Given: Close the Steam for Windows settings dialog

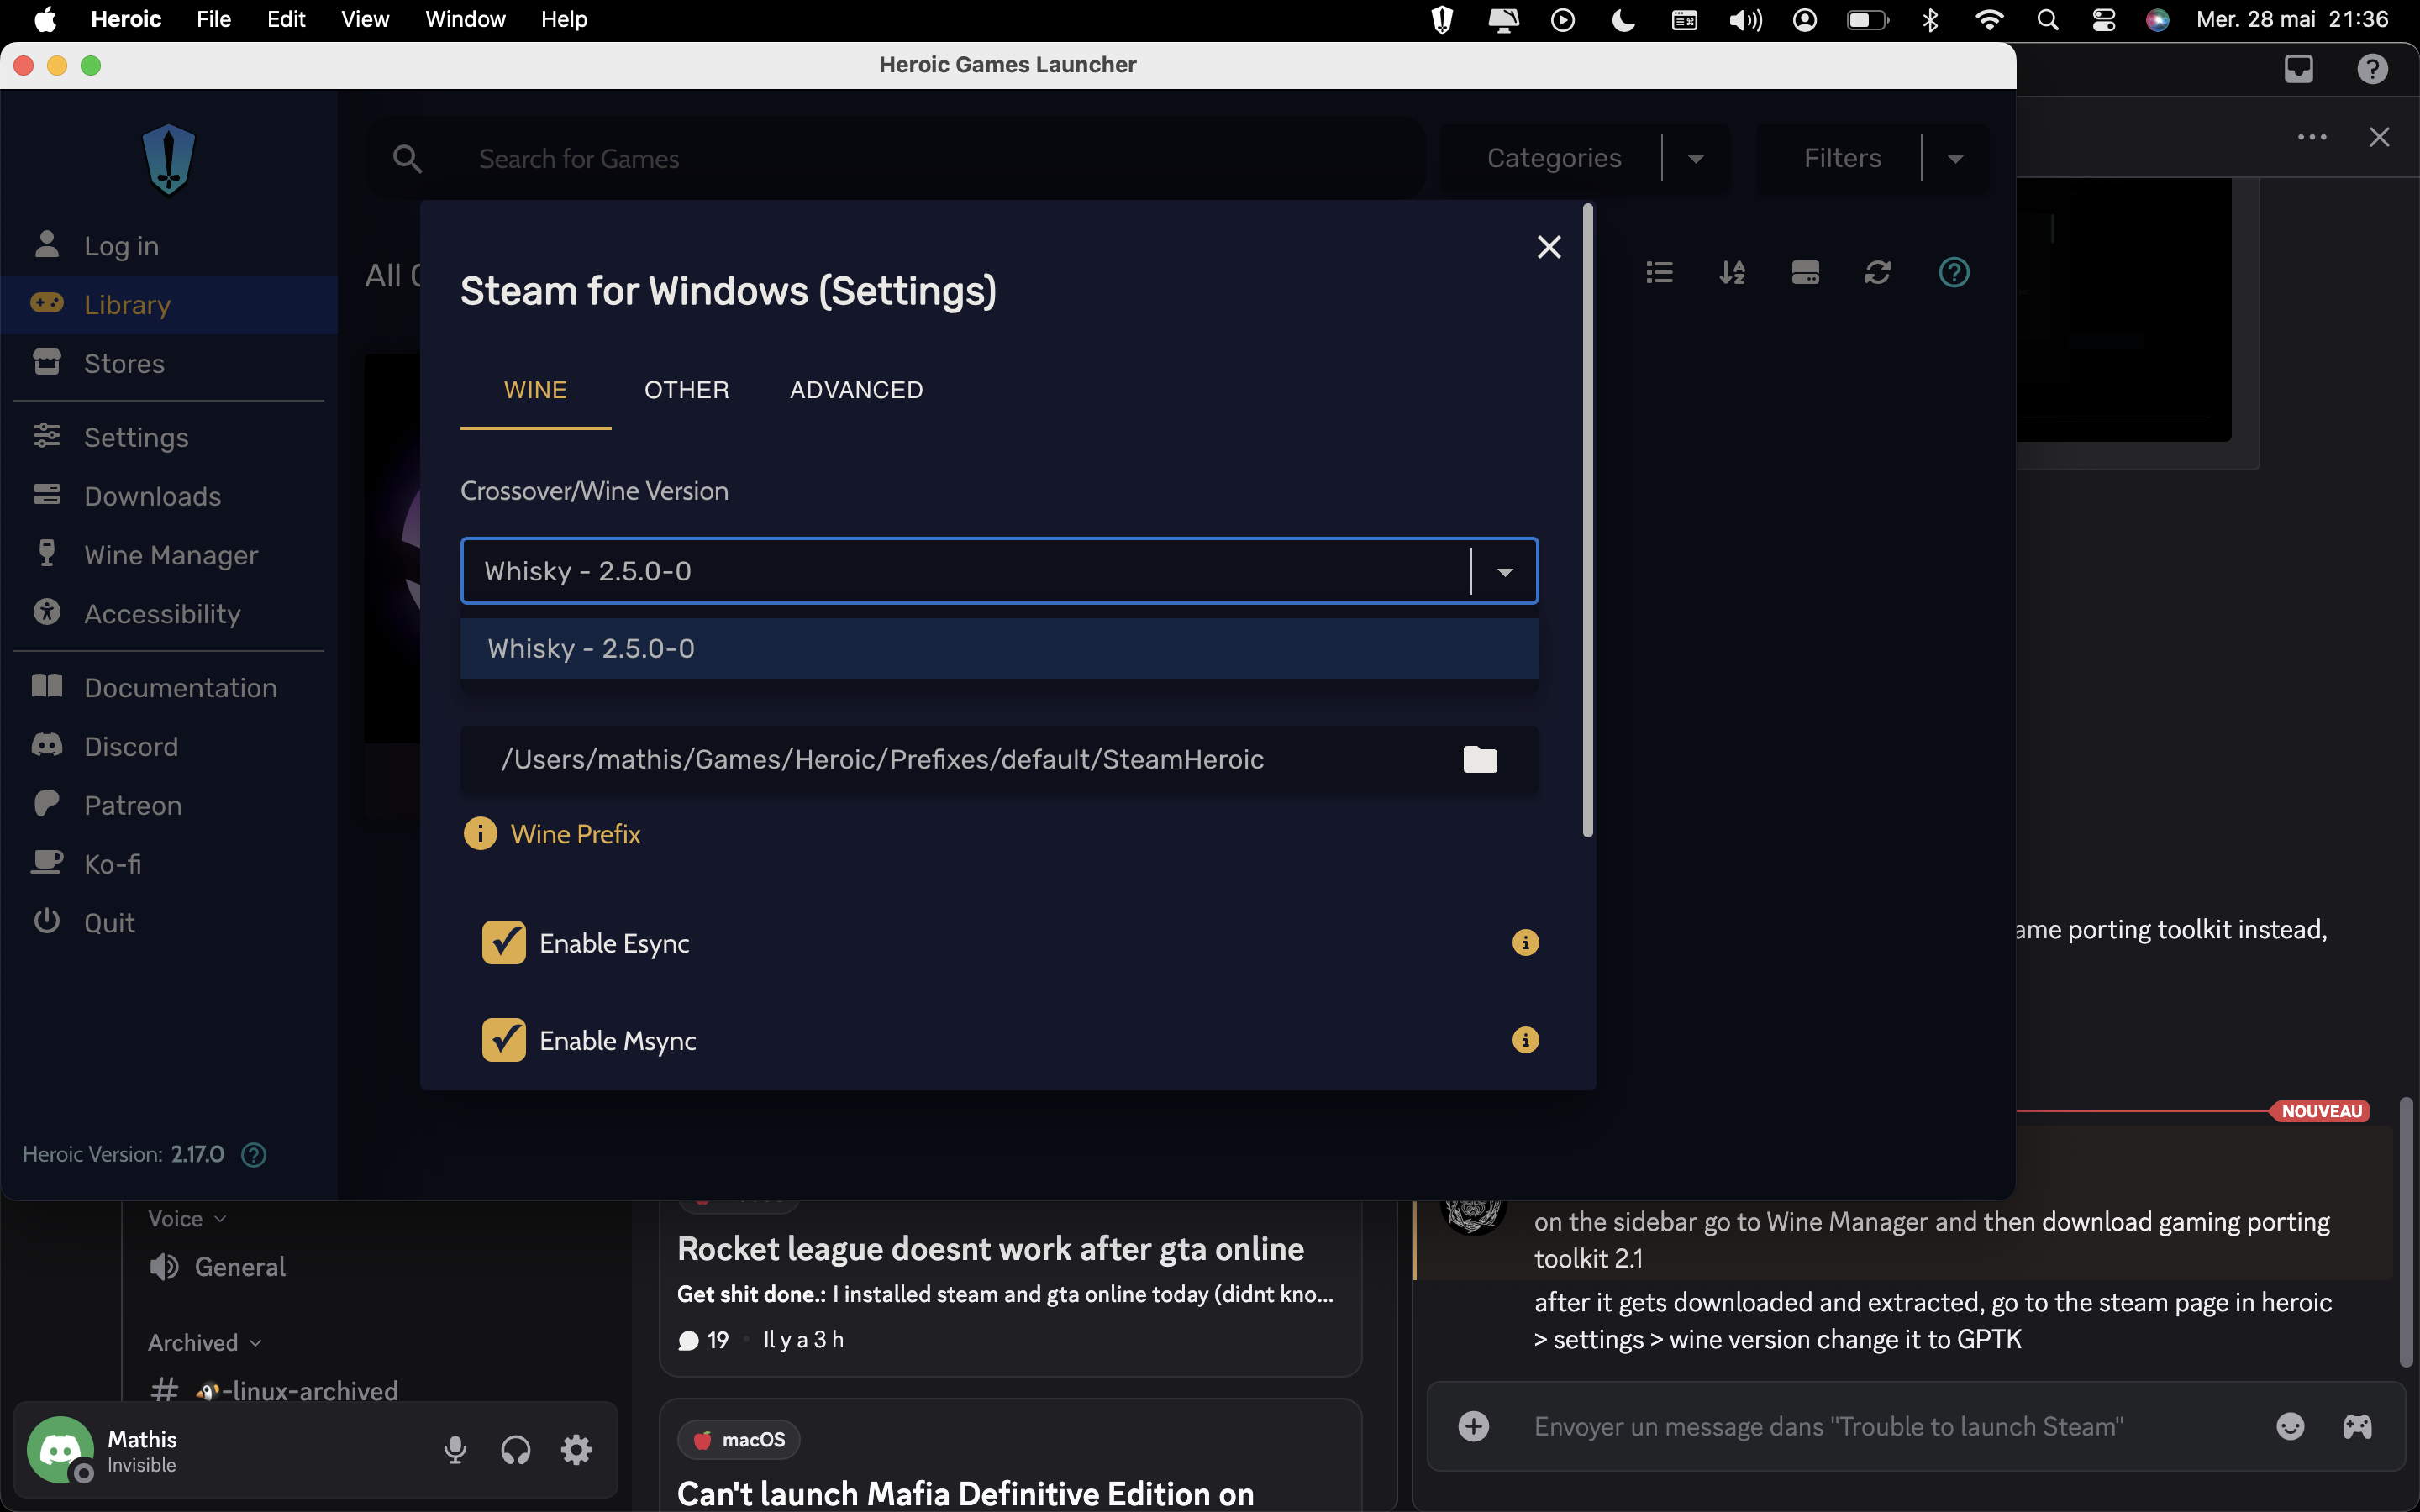Looking at the screenshot, I should click(1549, 247).
